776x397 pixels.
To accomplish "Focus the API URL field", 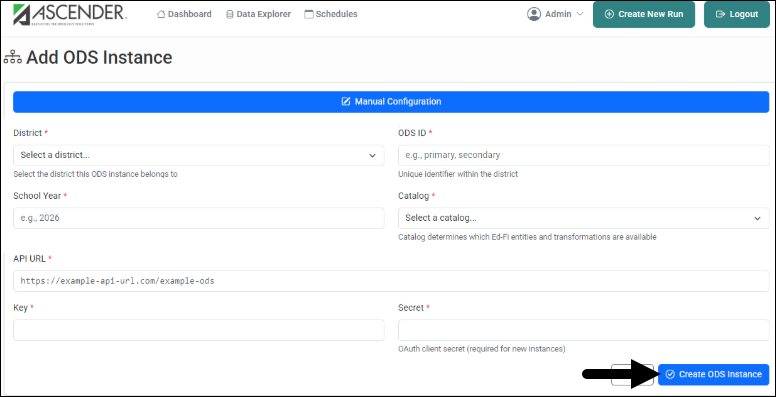I will coord(391,281).
